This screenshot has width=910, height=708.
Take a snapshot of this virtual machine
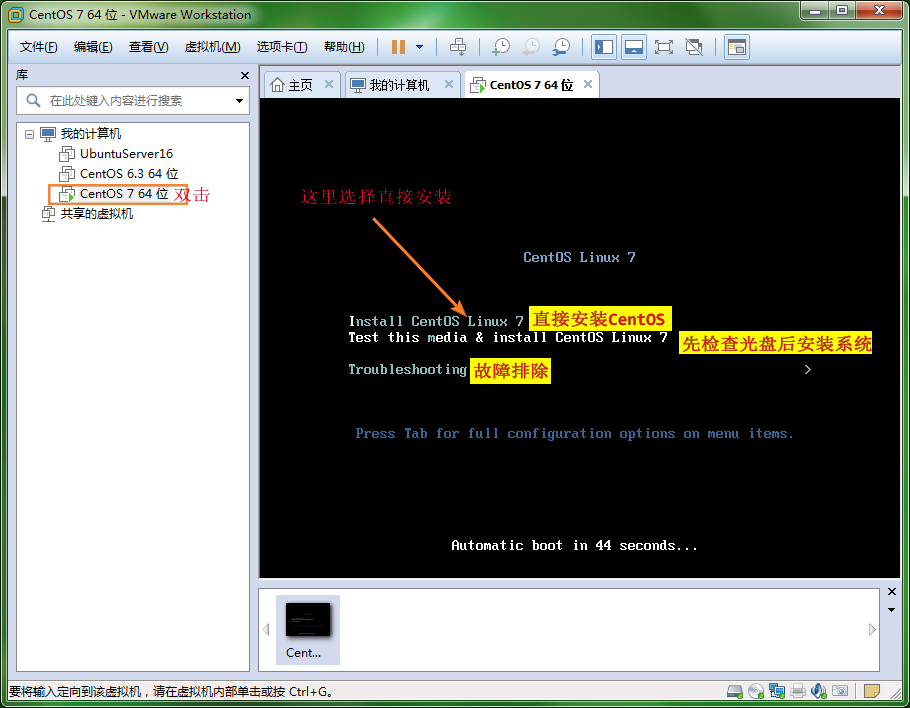coord(501,47)
